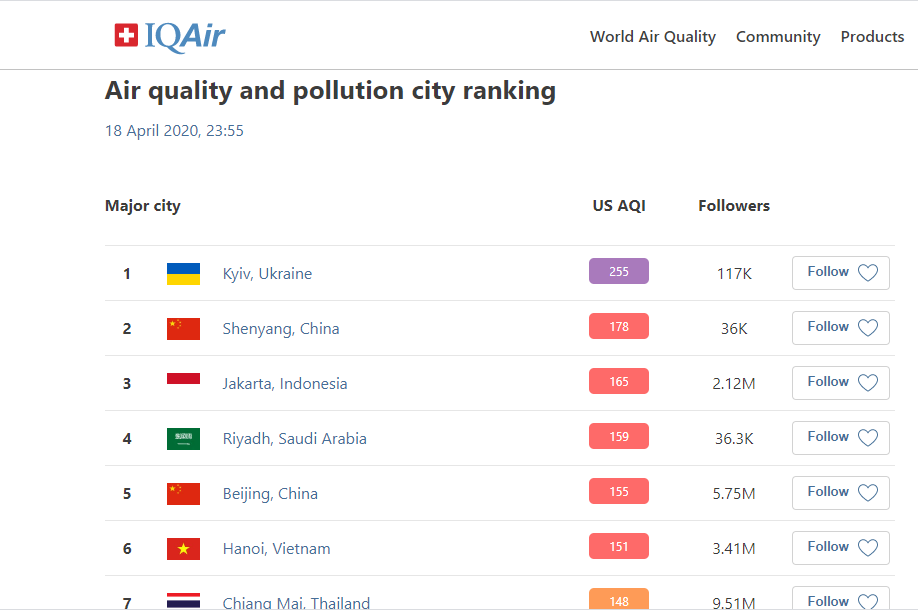Image resolution: width=918 pixels, height=612 pixels.
Task: Open the Community menu
Action: pos(778,37)
